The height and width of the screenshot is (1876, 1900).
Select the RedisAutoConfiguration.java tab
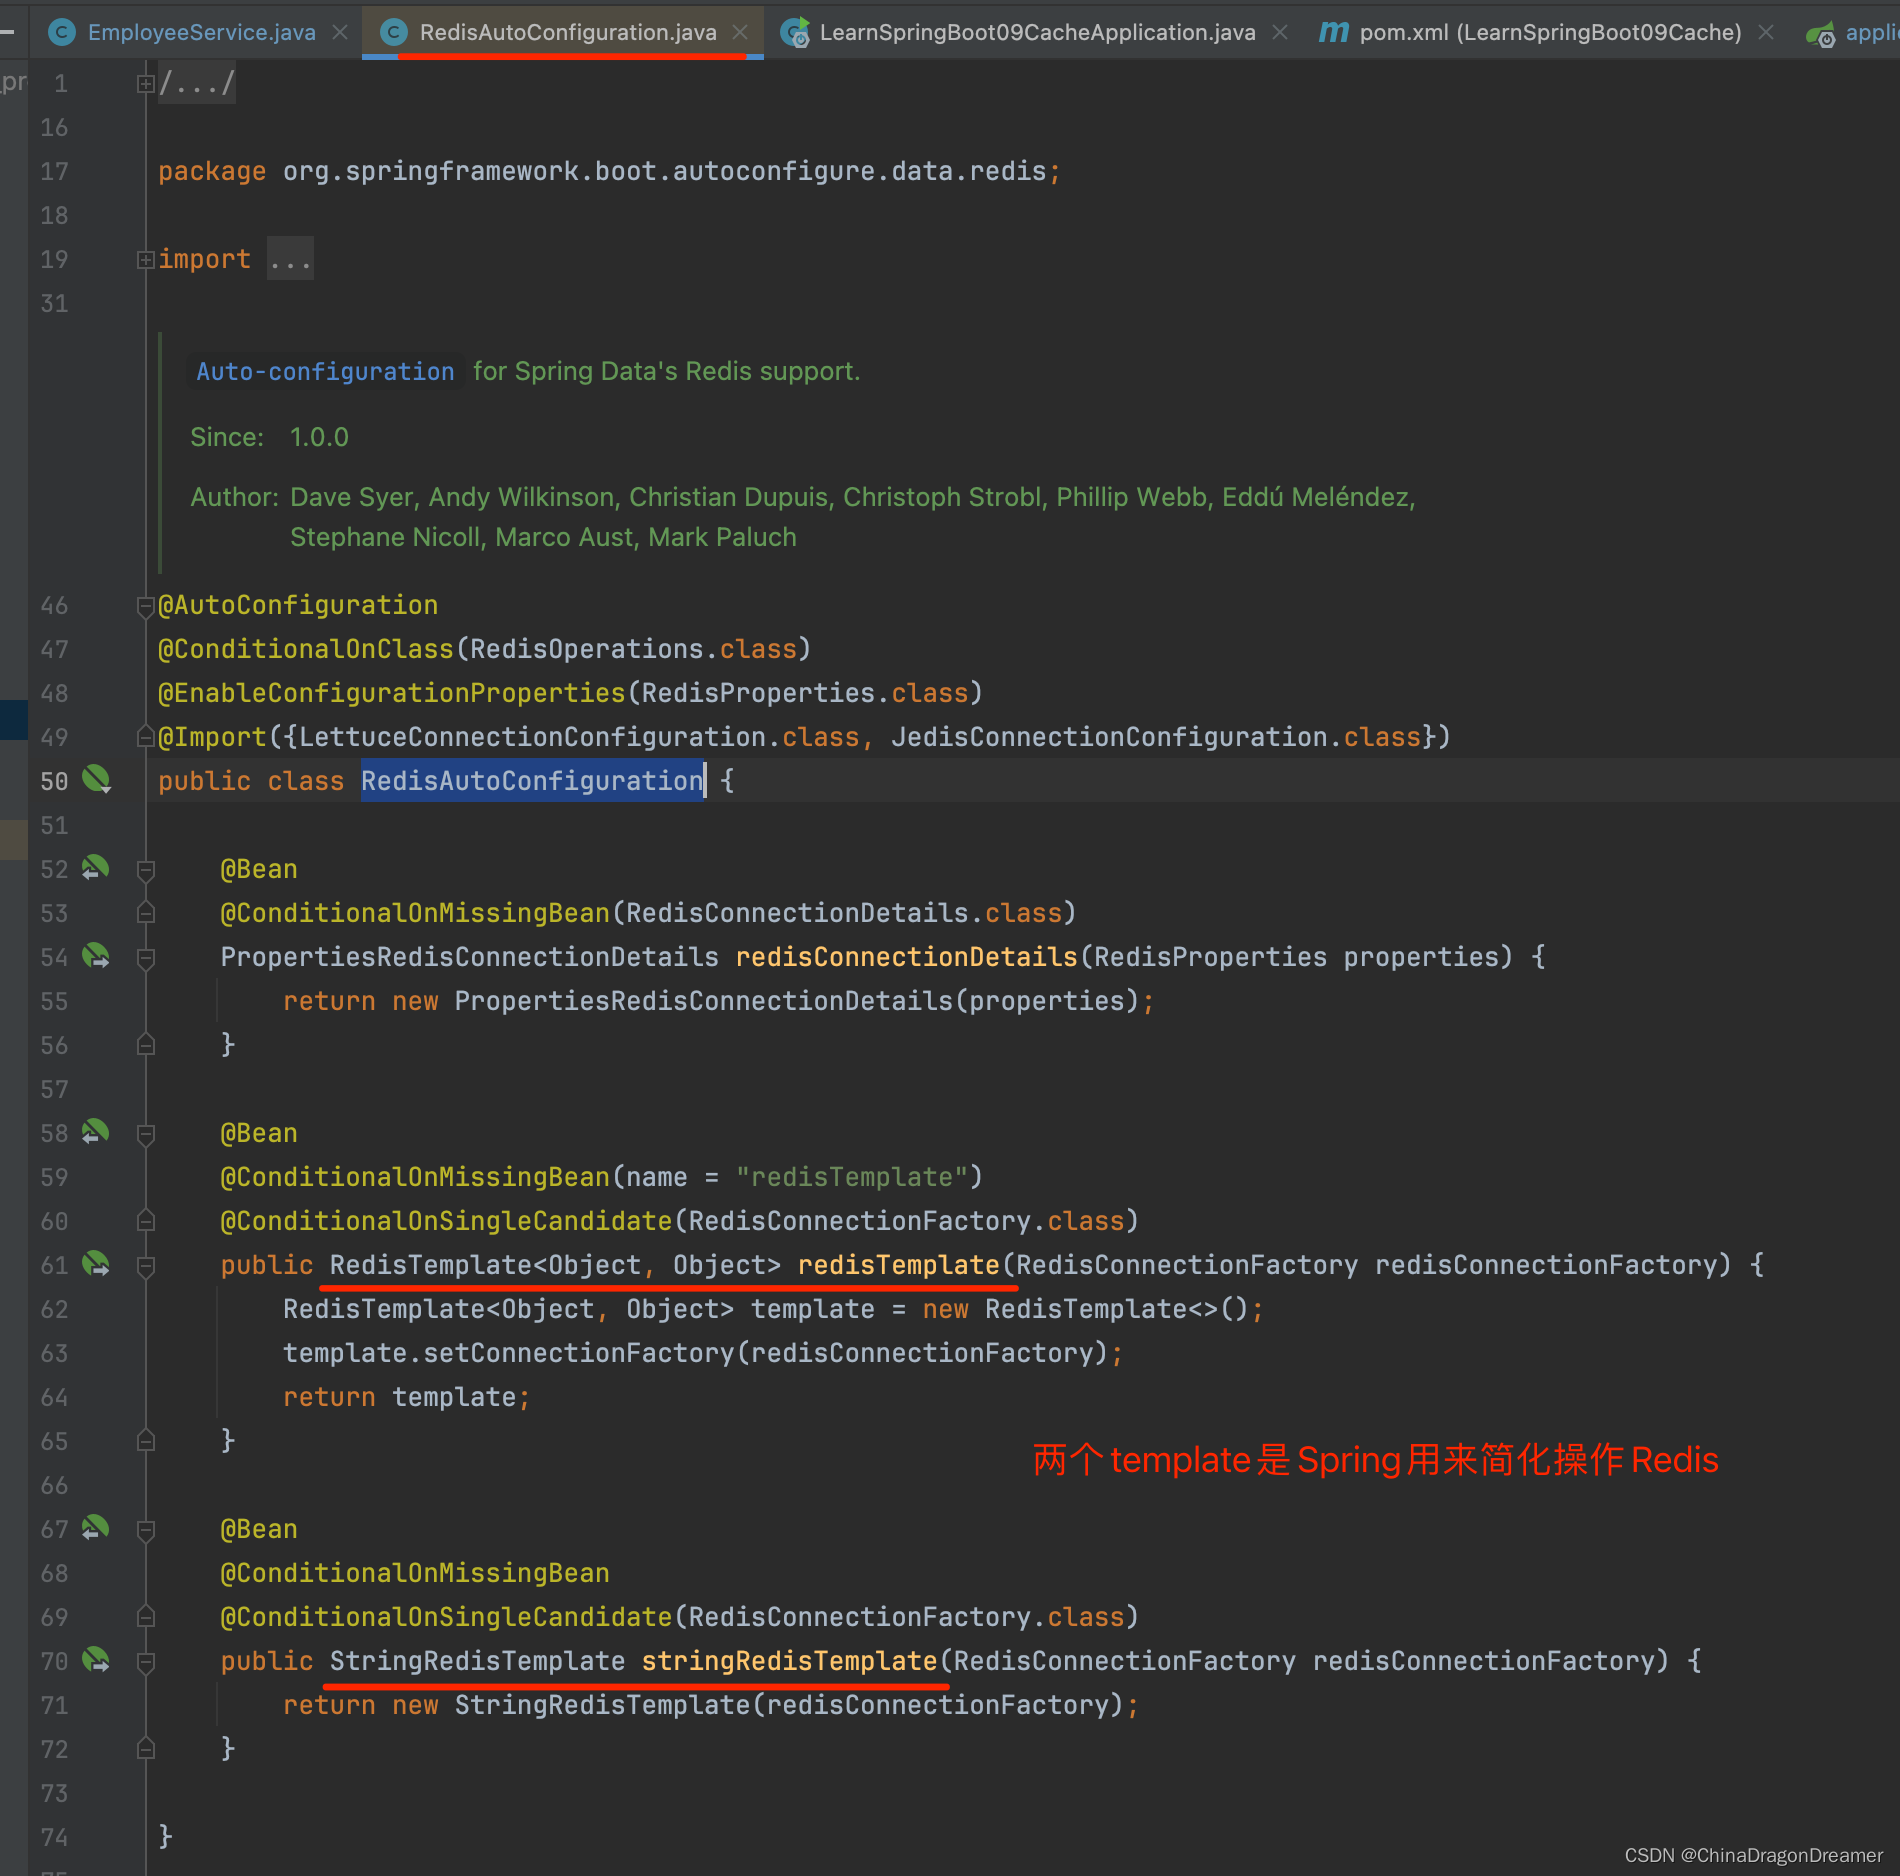click(568, 32)
